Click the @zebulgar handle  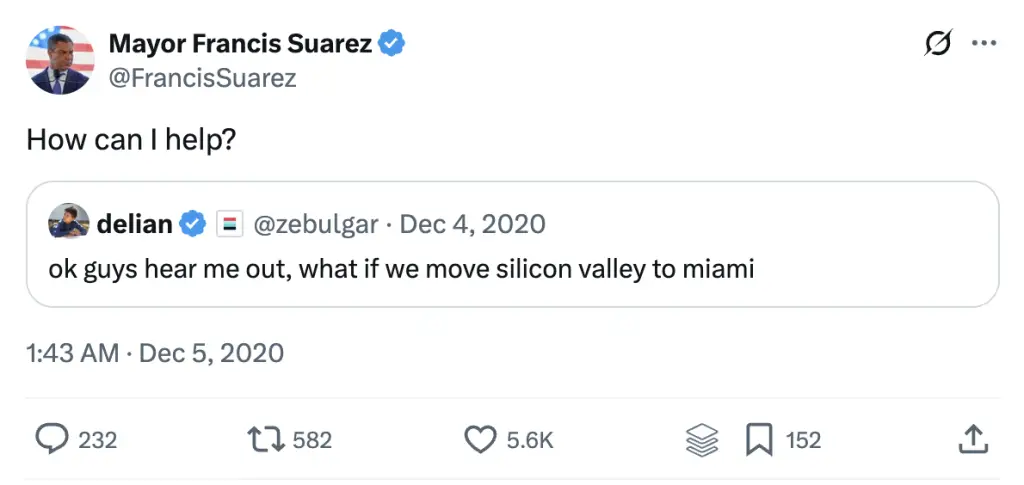(317, 224)
